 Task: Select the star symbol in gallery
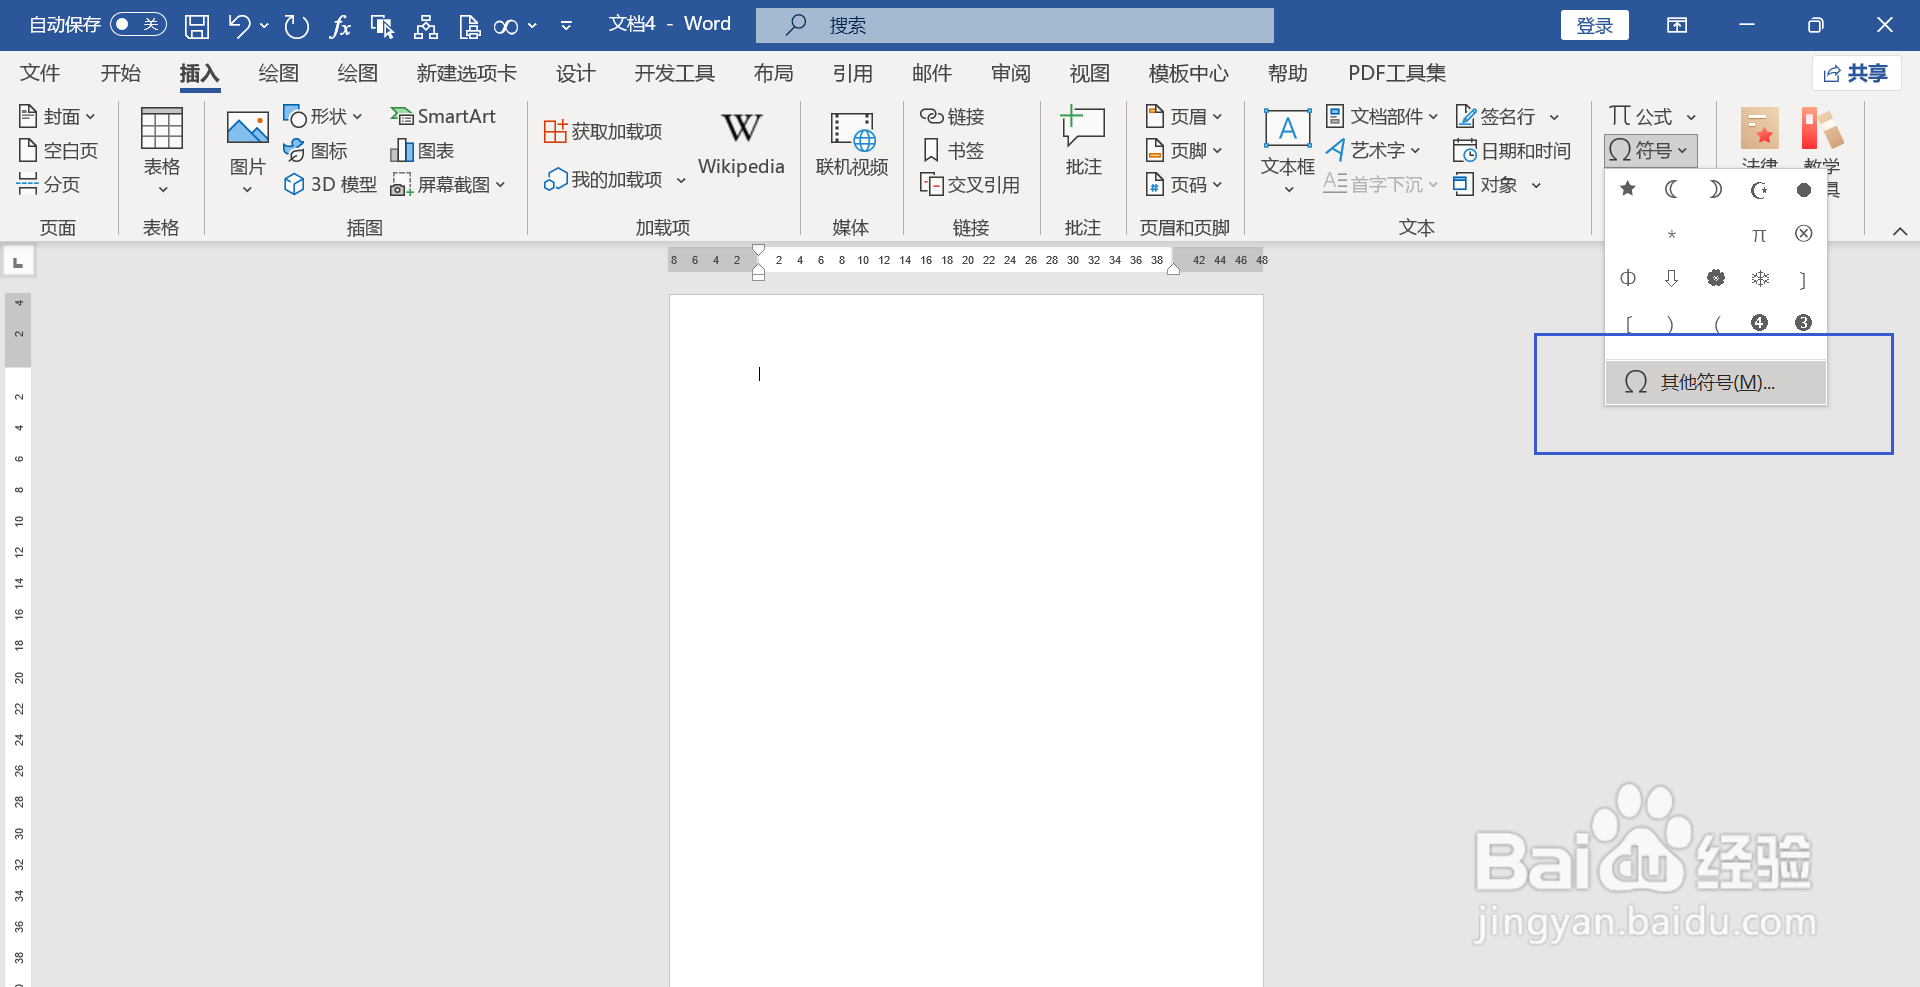coord(1628,189)
